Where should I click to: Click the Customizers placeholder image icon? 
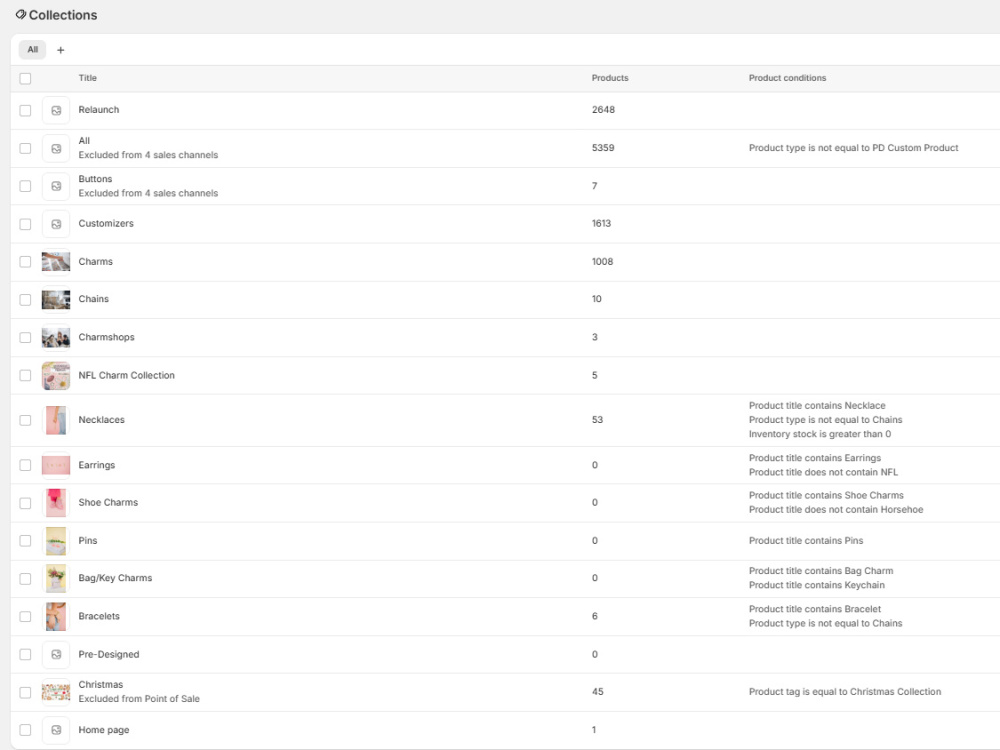(56, 224)
